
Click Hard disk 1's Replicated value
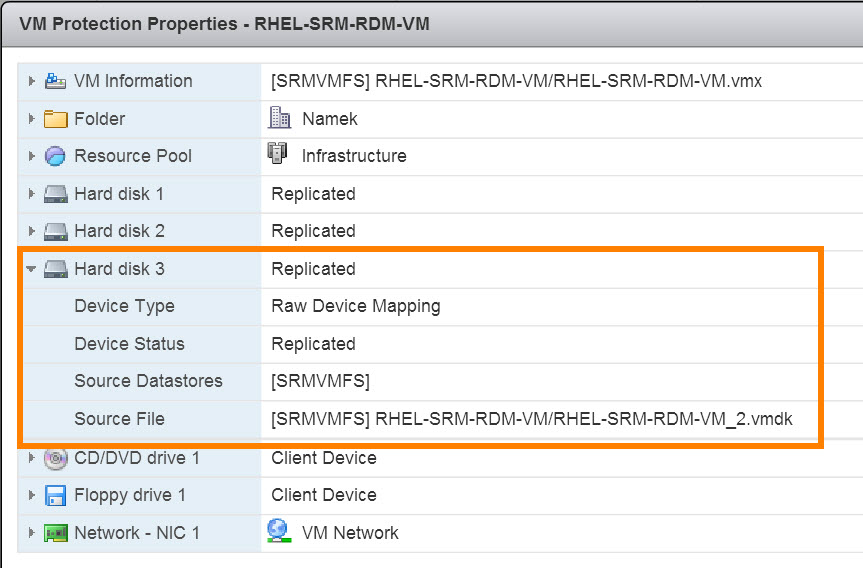pyautogui.click(x=313, y=194)
